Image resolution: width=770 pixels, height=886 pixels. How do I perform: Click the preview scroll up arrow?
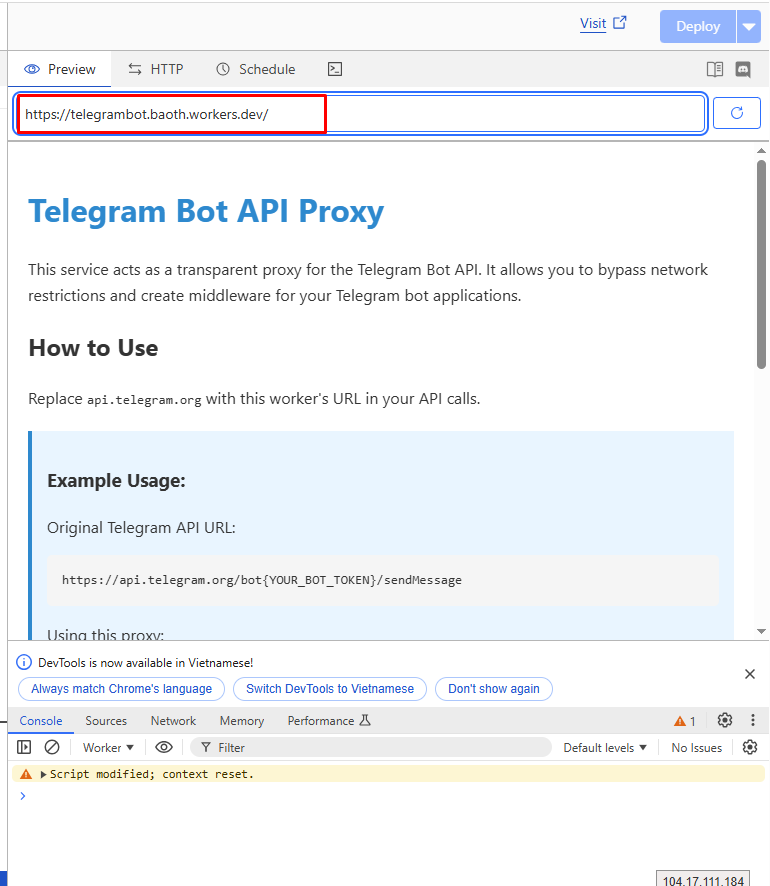coord(762,150)
